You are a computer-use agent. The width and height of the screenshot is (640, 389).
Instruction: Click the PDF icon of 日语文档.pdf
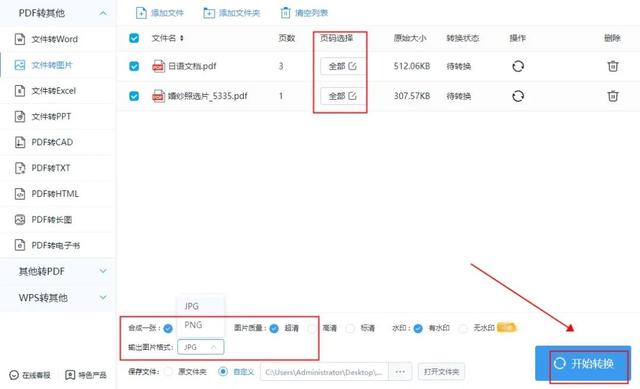click(x=158, y=66)
